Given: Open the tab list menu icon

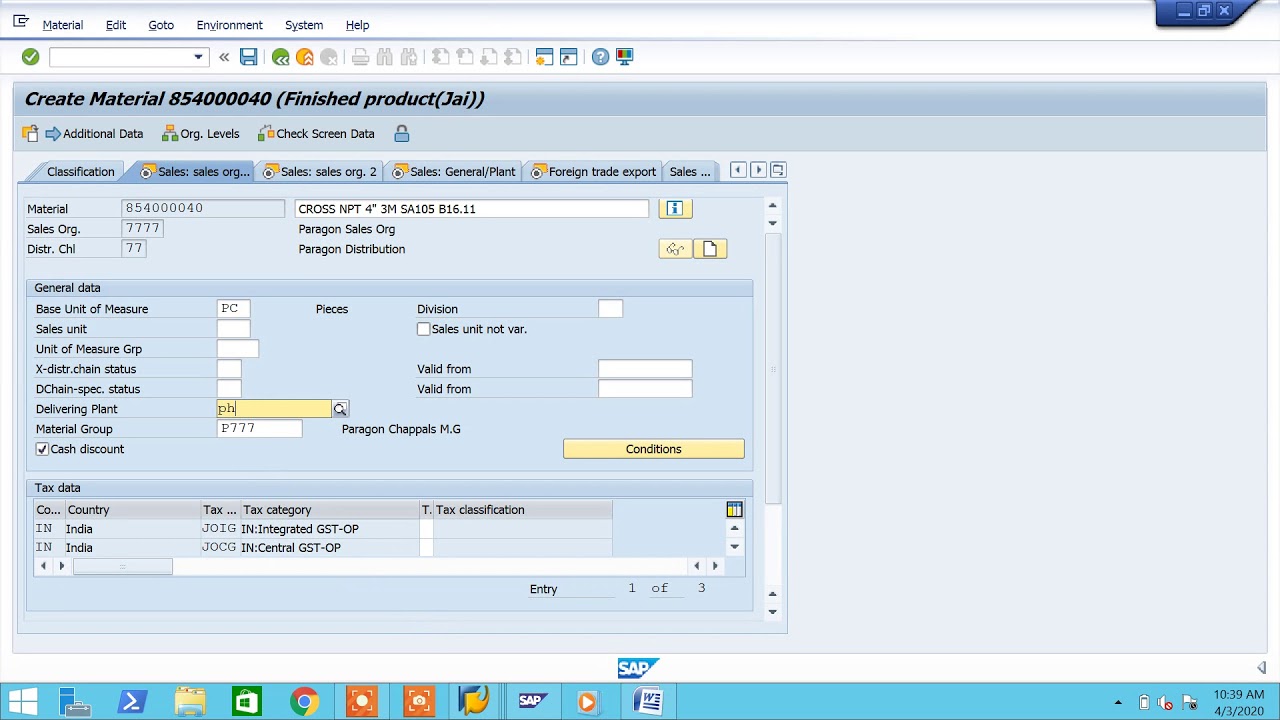Looking at the screenshot, I should (x=778, y=170).
